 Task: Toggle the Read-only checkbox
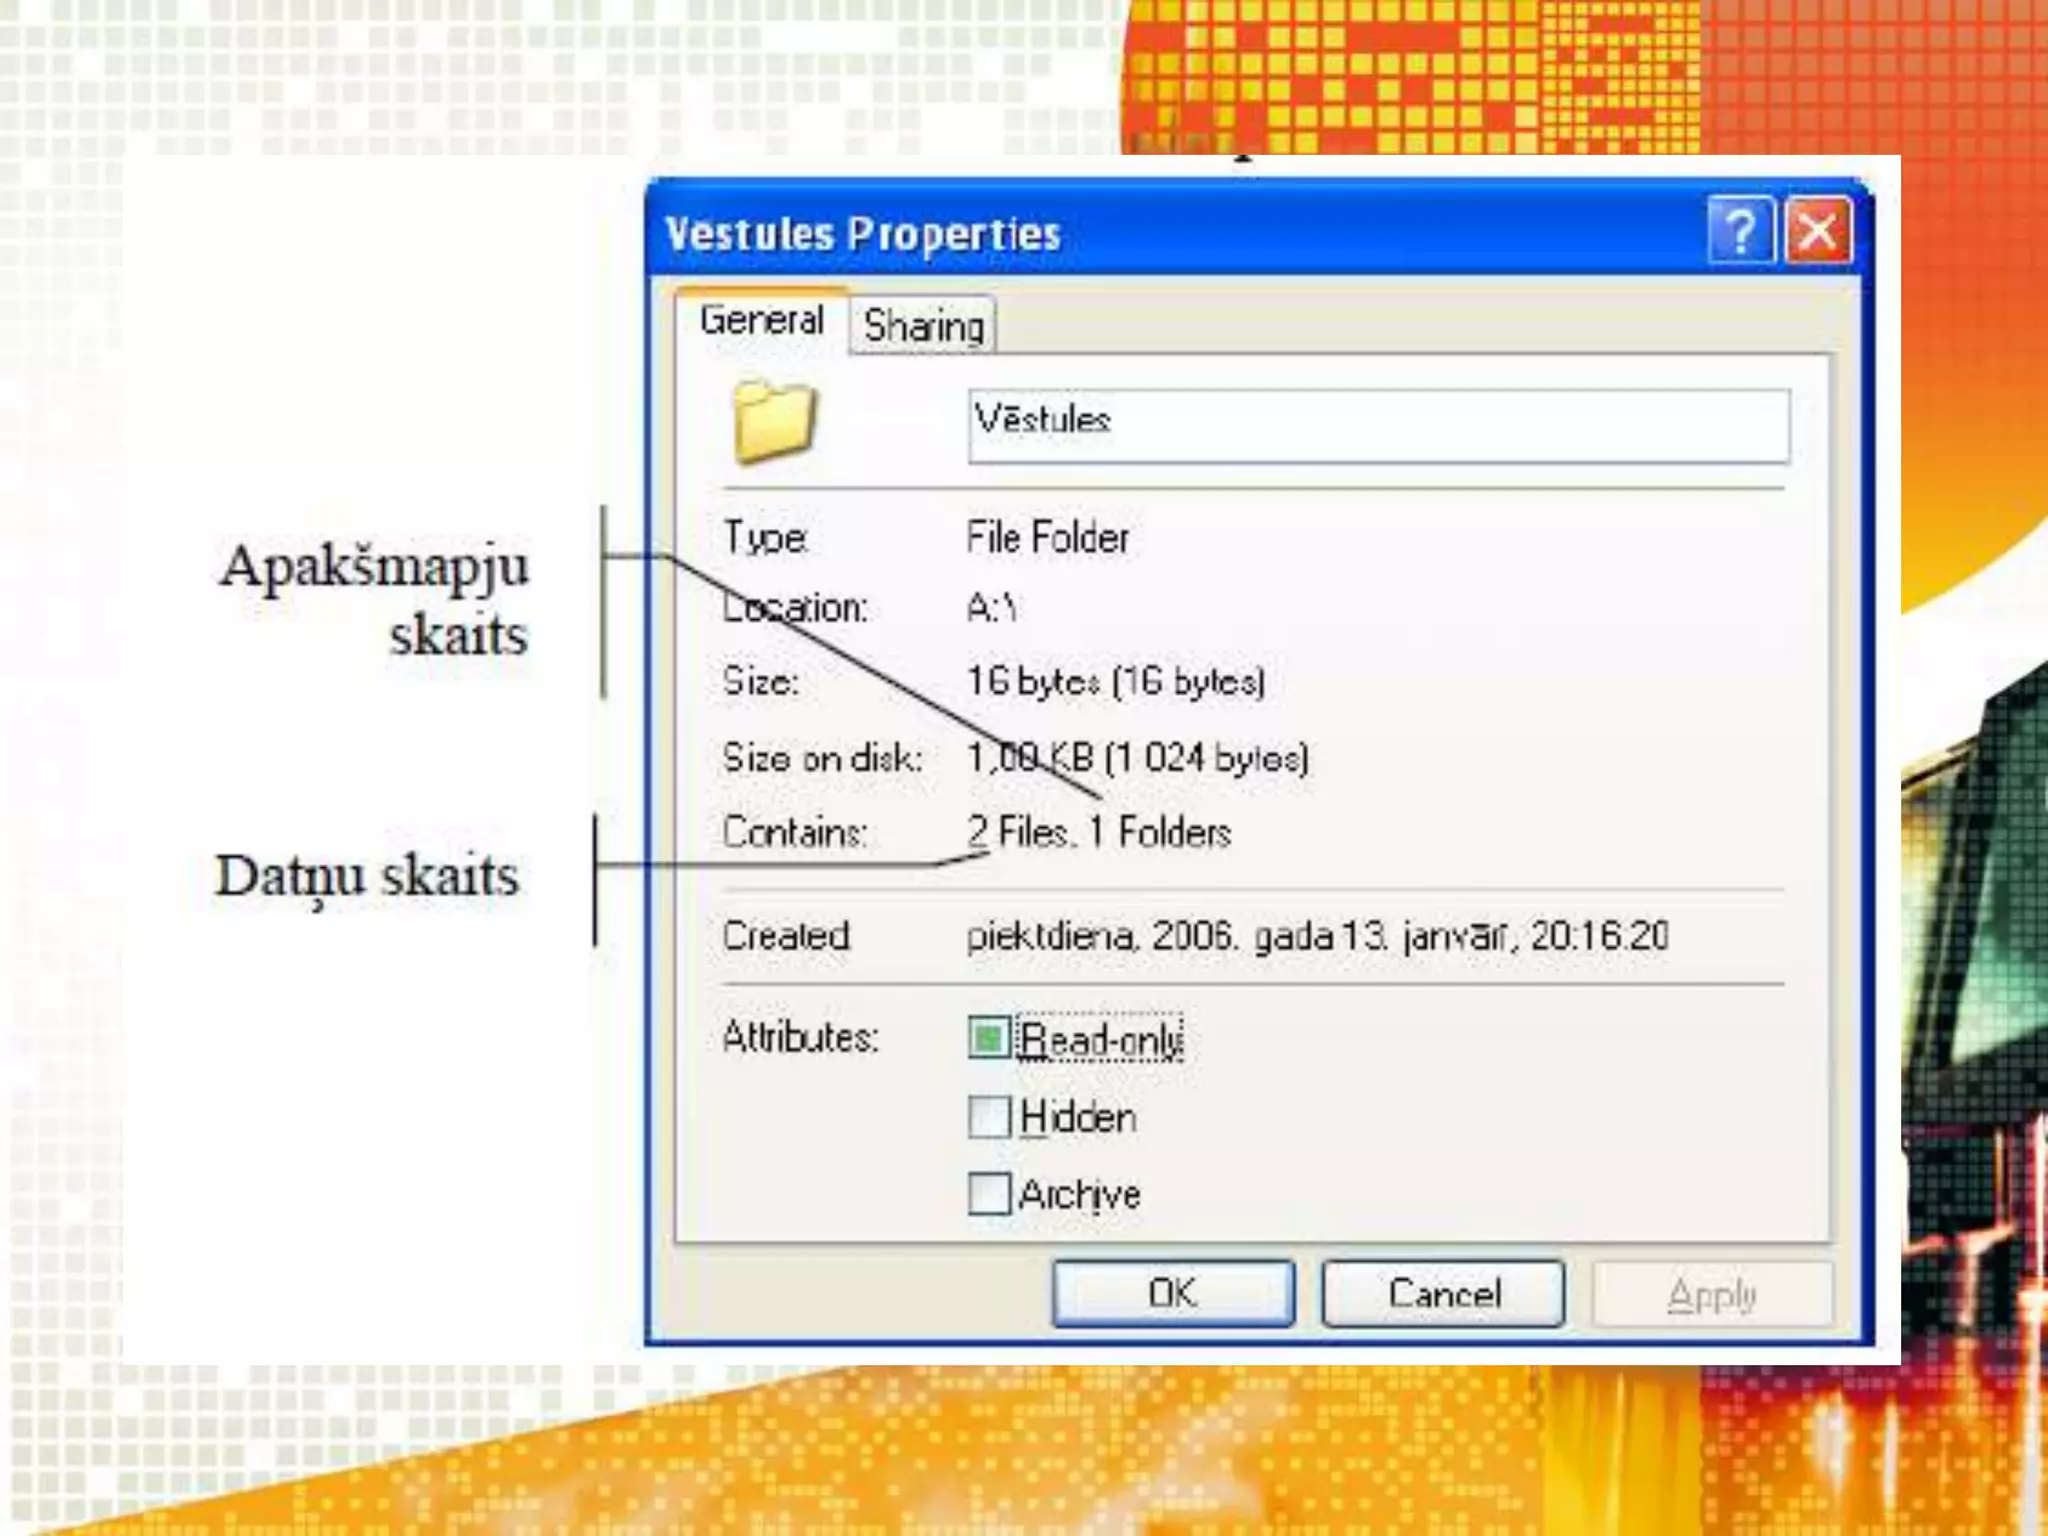989,1037
